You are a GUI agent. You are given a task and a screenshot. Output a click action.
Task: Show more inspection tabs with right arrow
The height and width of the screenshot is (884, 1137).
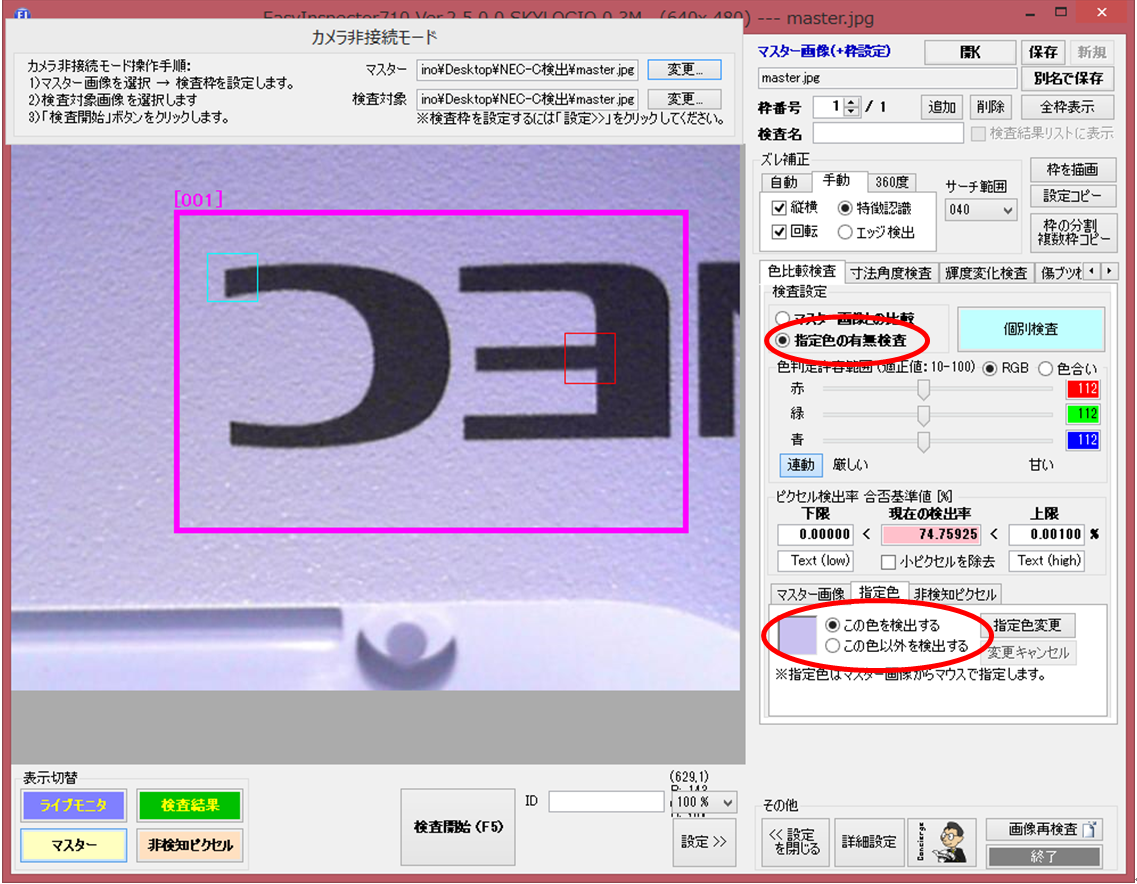[x=1109, y=271]
